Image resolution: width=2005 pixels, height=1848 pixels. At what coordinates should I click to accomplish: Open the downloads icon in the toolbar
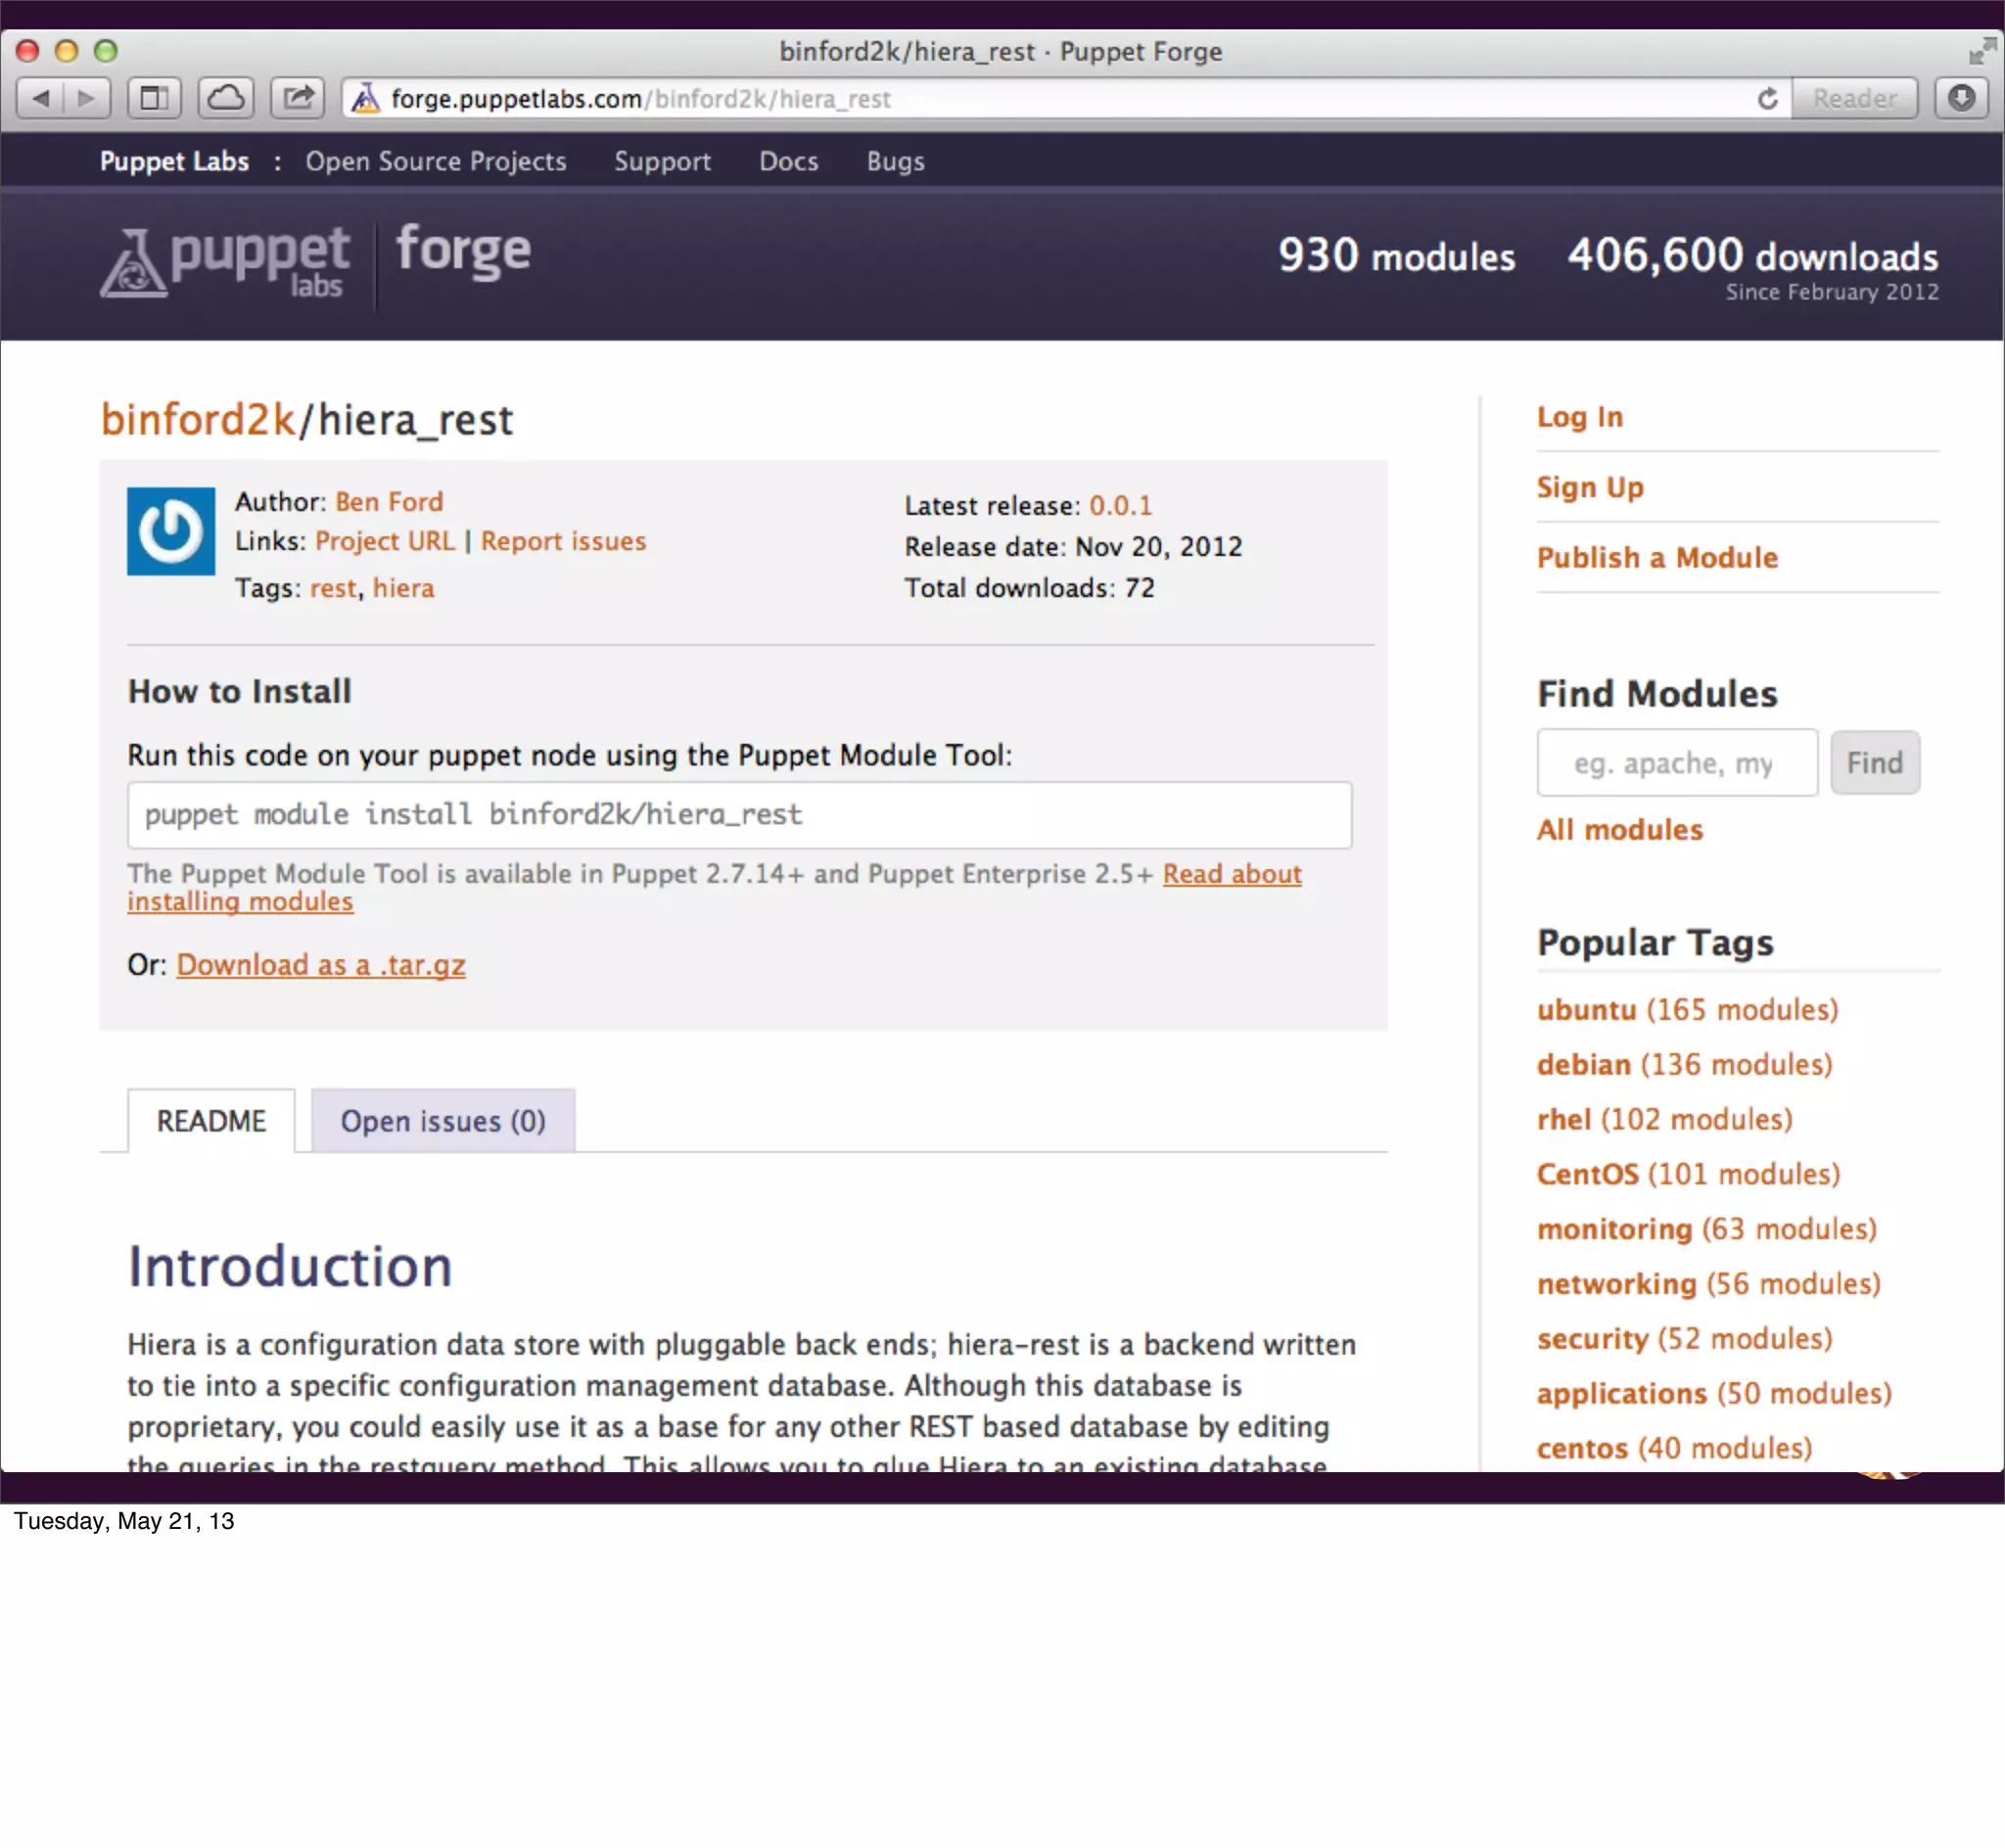pos(1961,98)
